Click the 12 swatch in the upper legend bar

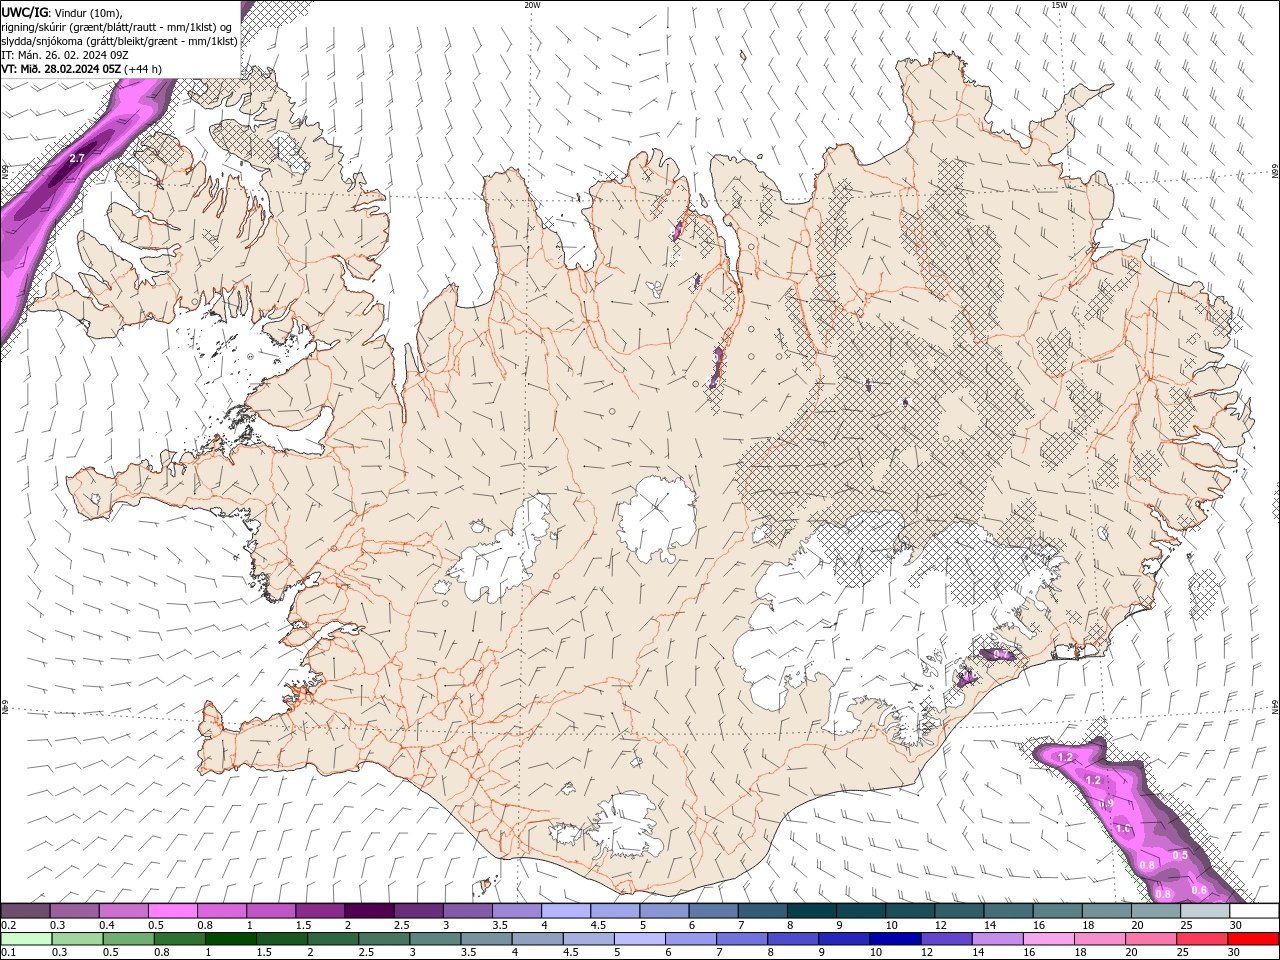click(x=960, y=911)
